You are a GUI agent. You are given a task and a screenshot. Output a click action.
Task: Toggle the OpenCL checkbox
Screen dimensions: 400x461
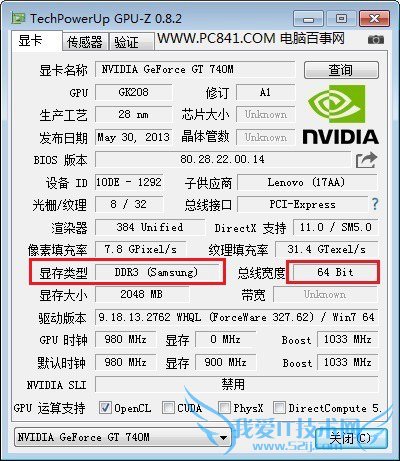pyautogui.click(x=105, y=407)
